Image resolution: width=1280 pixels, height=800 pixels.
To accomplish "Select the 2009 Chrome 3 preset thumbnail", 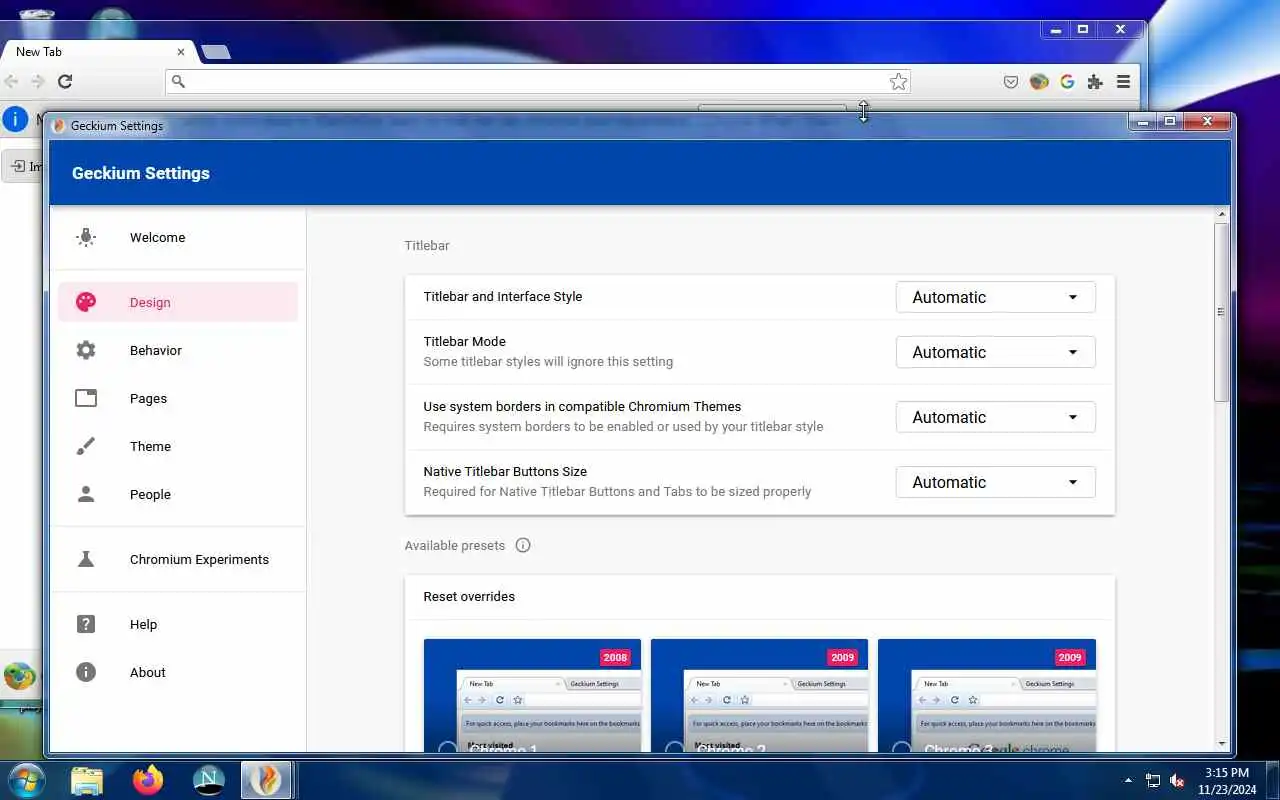I will click(x=987, y=695).
